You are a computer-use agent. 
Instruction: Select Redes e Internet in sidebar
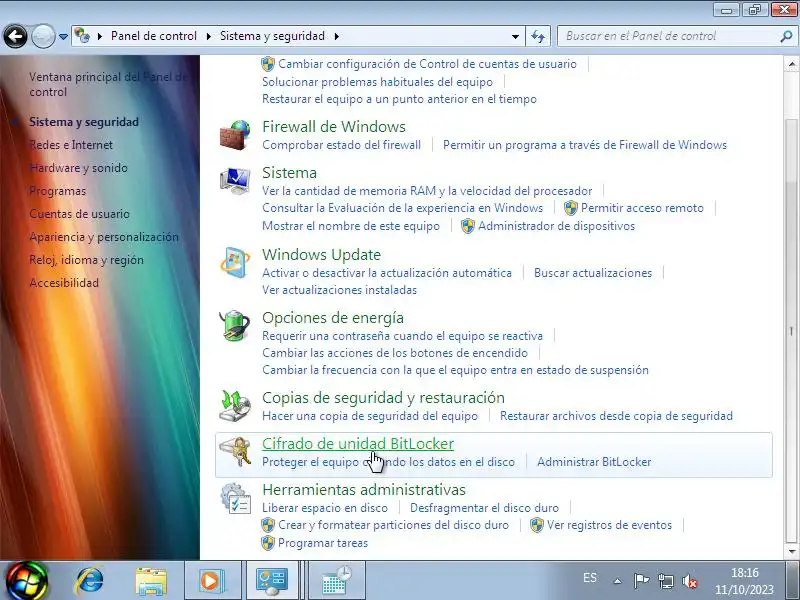[71, 145]
